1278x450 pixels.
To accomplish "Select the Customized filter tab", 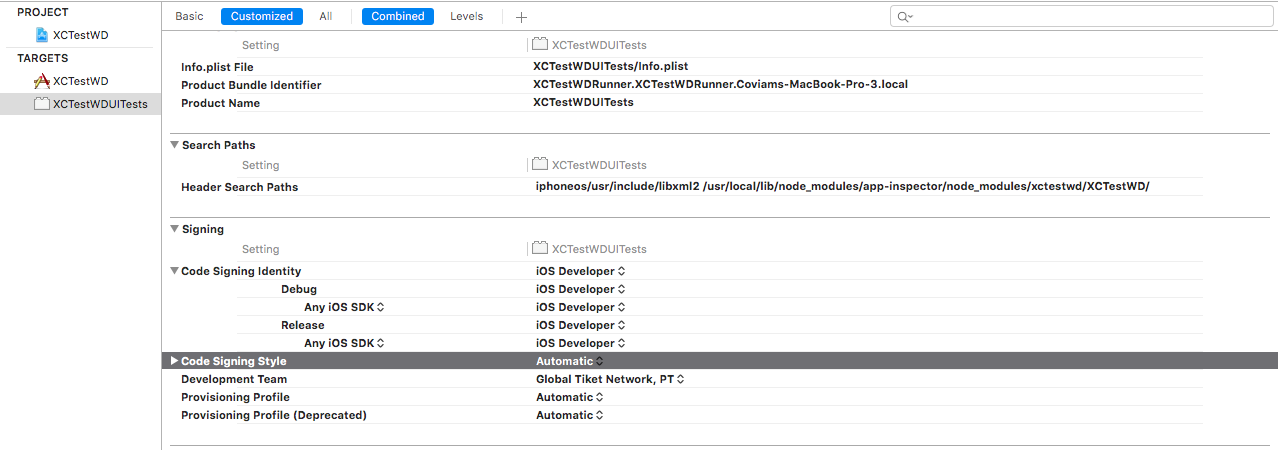I will pyautogui.click(x=262, y=16).
